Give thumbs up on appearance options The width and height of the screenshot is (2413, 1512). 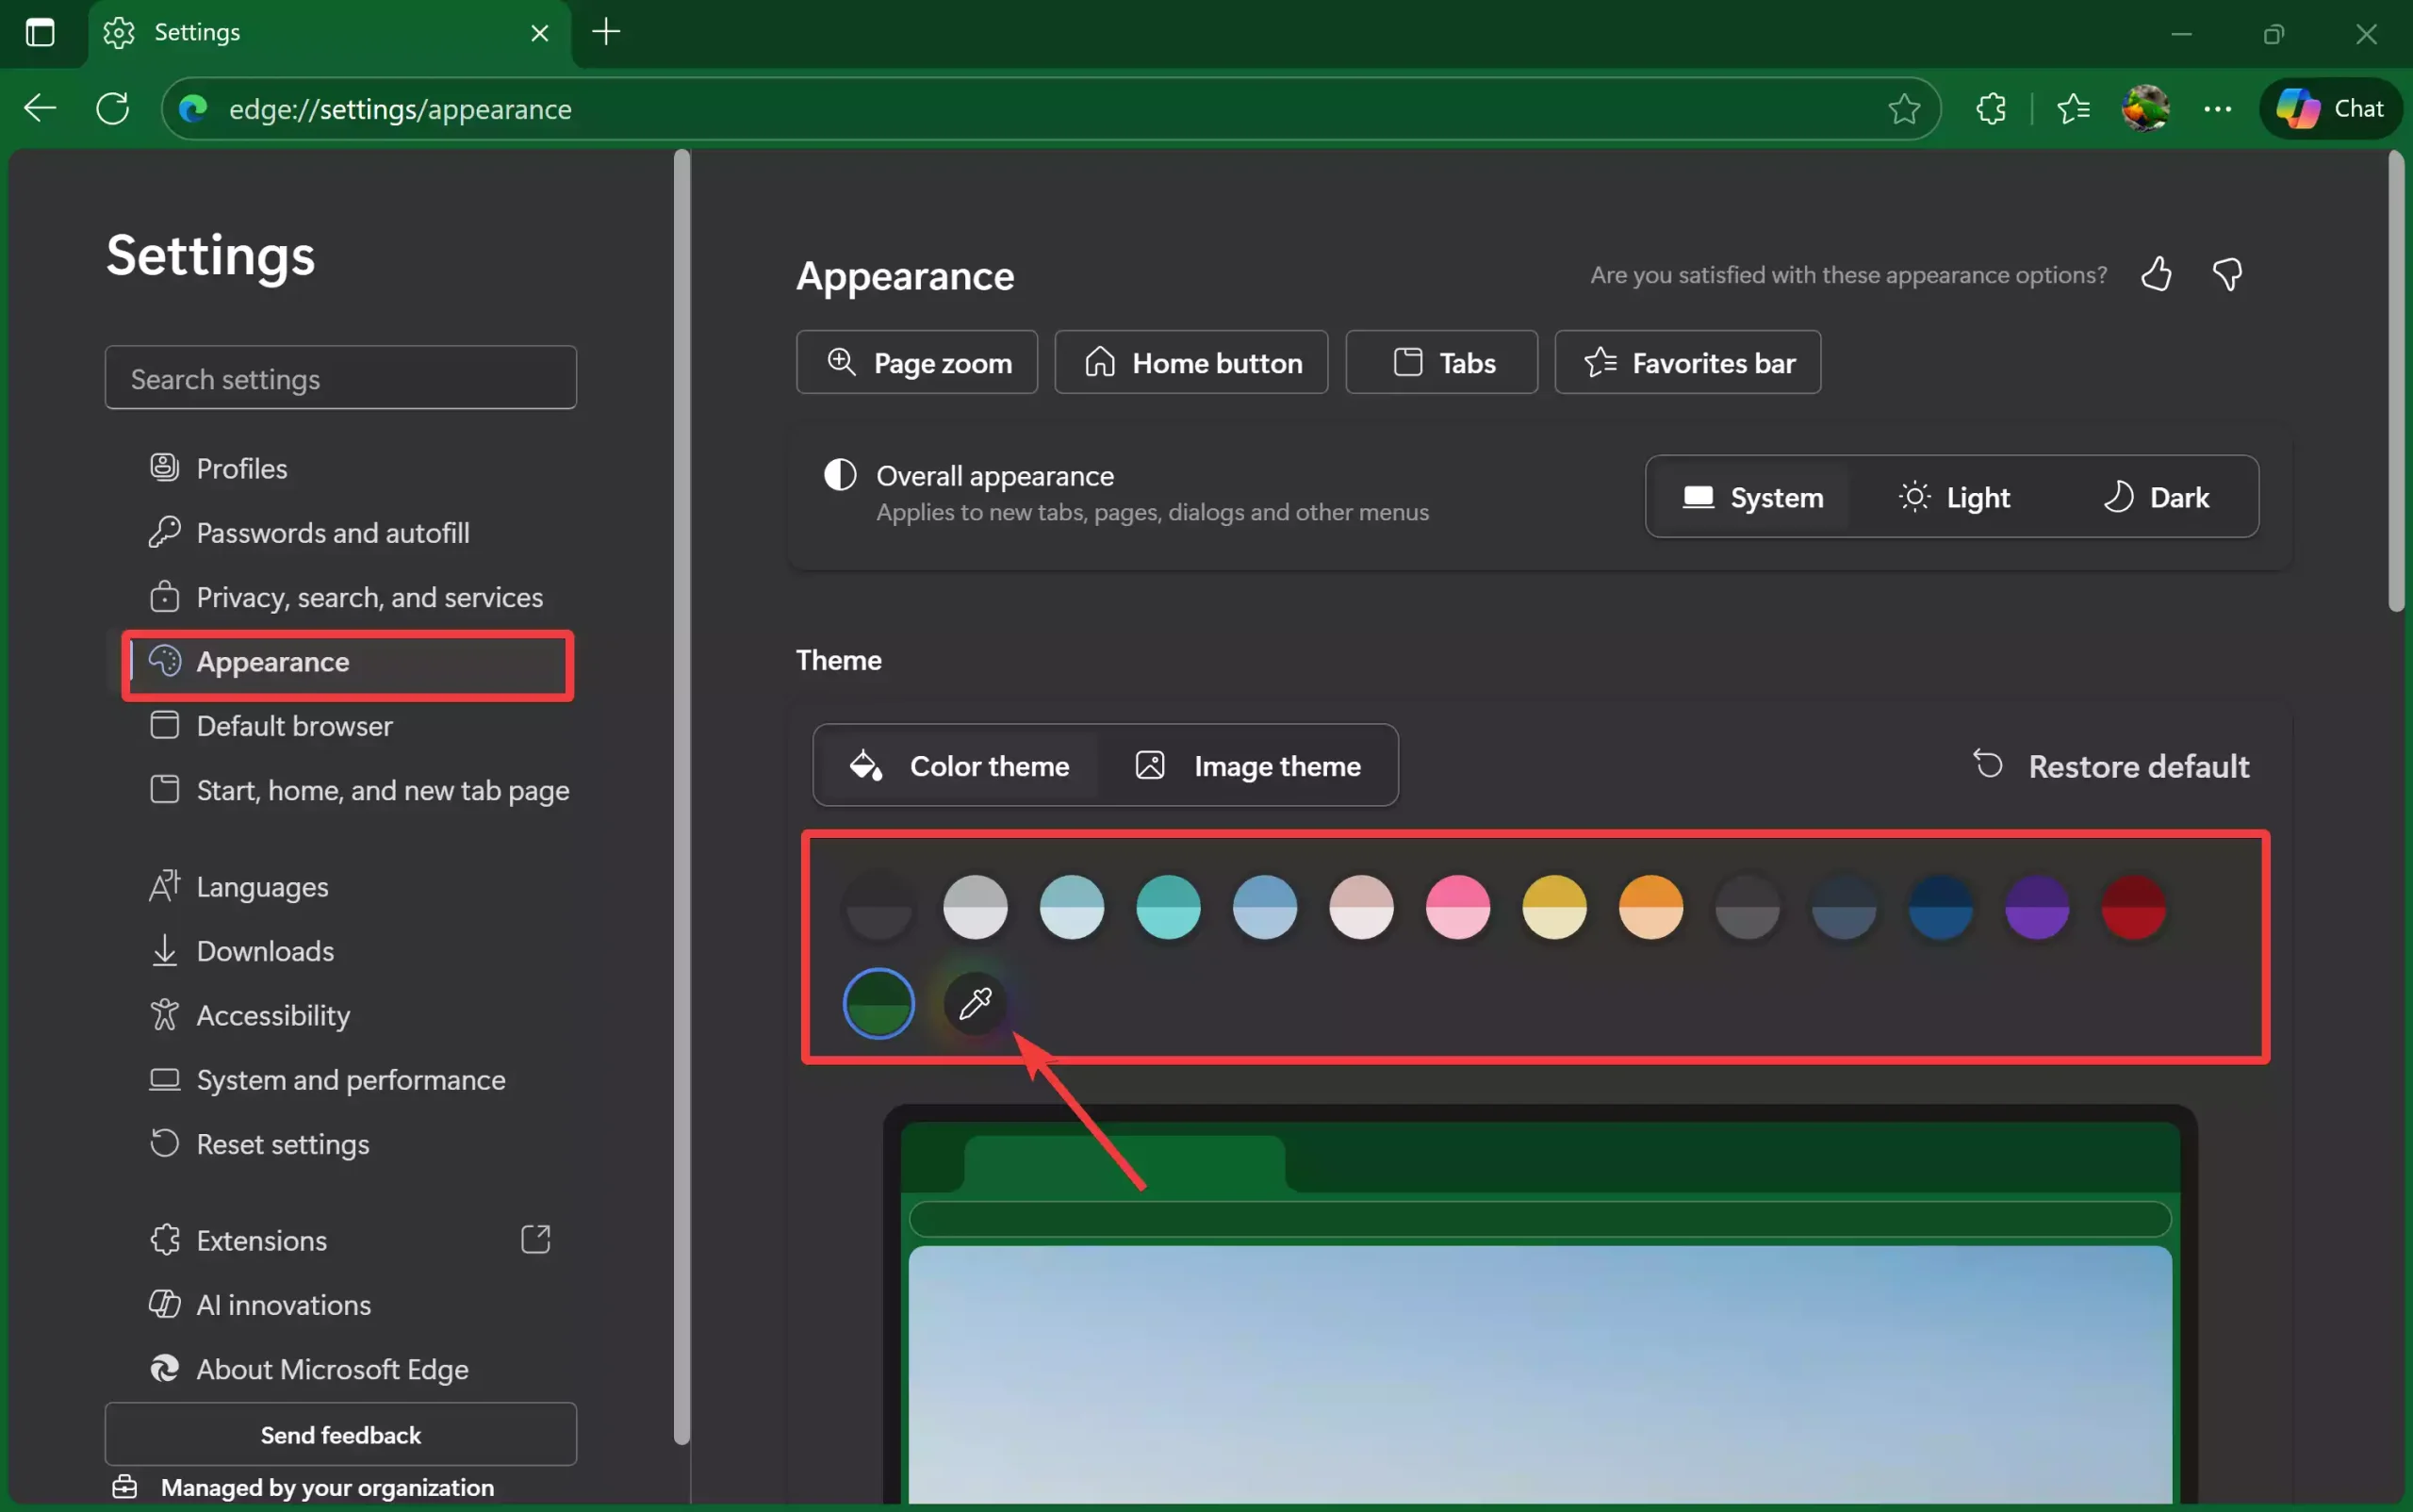click(x=2157, y=274)
